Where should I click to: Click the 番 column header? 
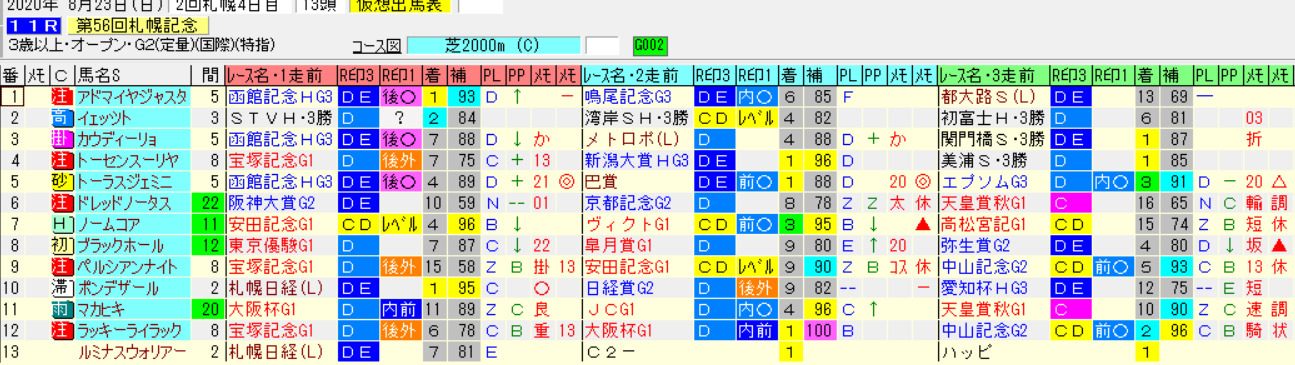click(x=12, y=75)
